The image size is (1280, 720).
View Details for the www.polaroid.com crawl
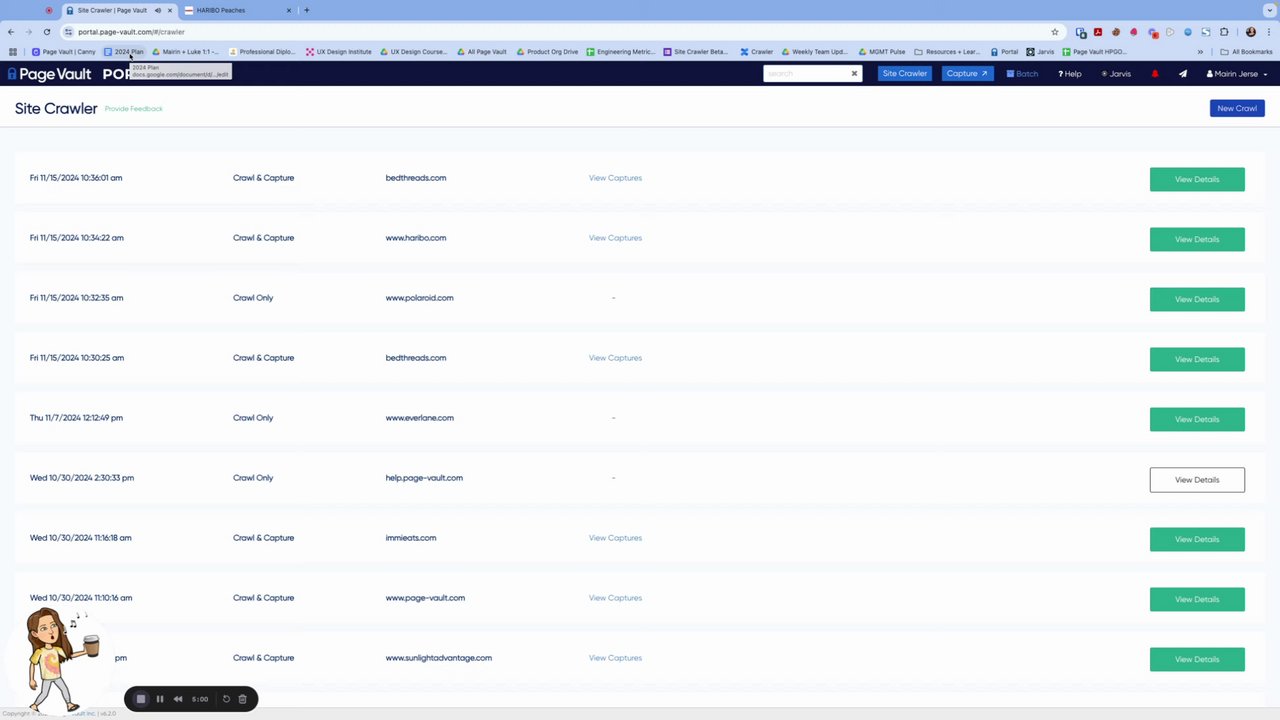pos(1197,299)
